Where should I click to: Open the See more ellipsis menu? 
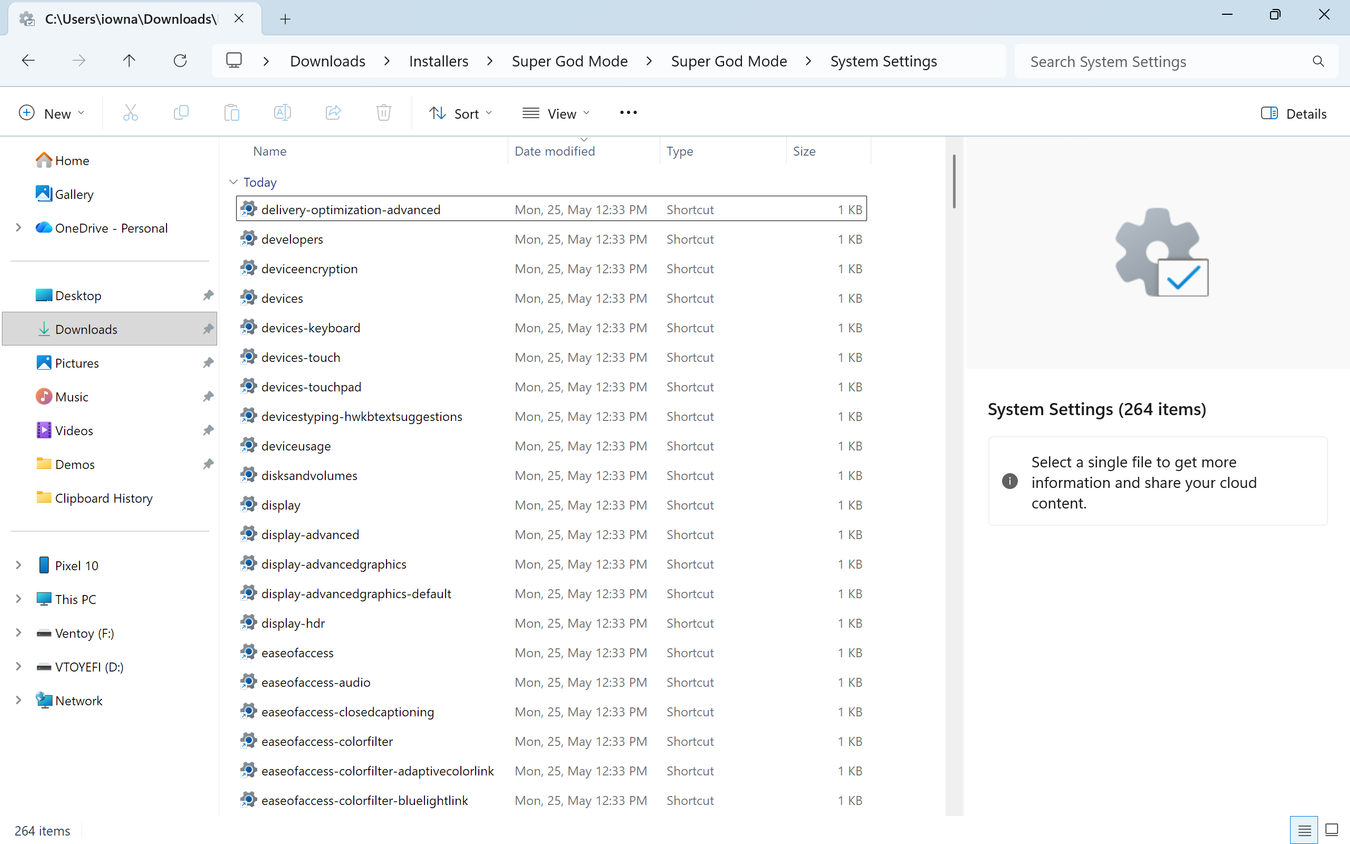tap(628, 113)
